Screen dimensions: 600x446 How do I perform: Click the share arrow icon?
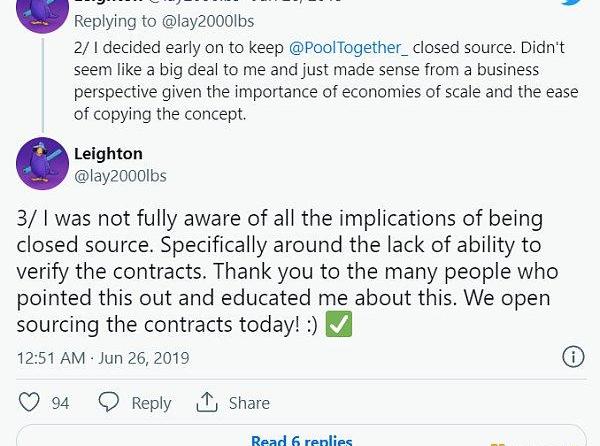(207, 402)
